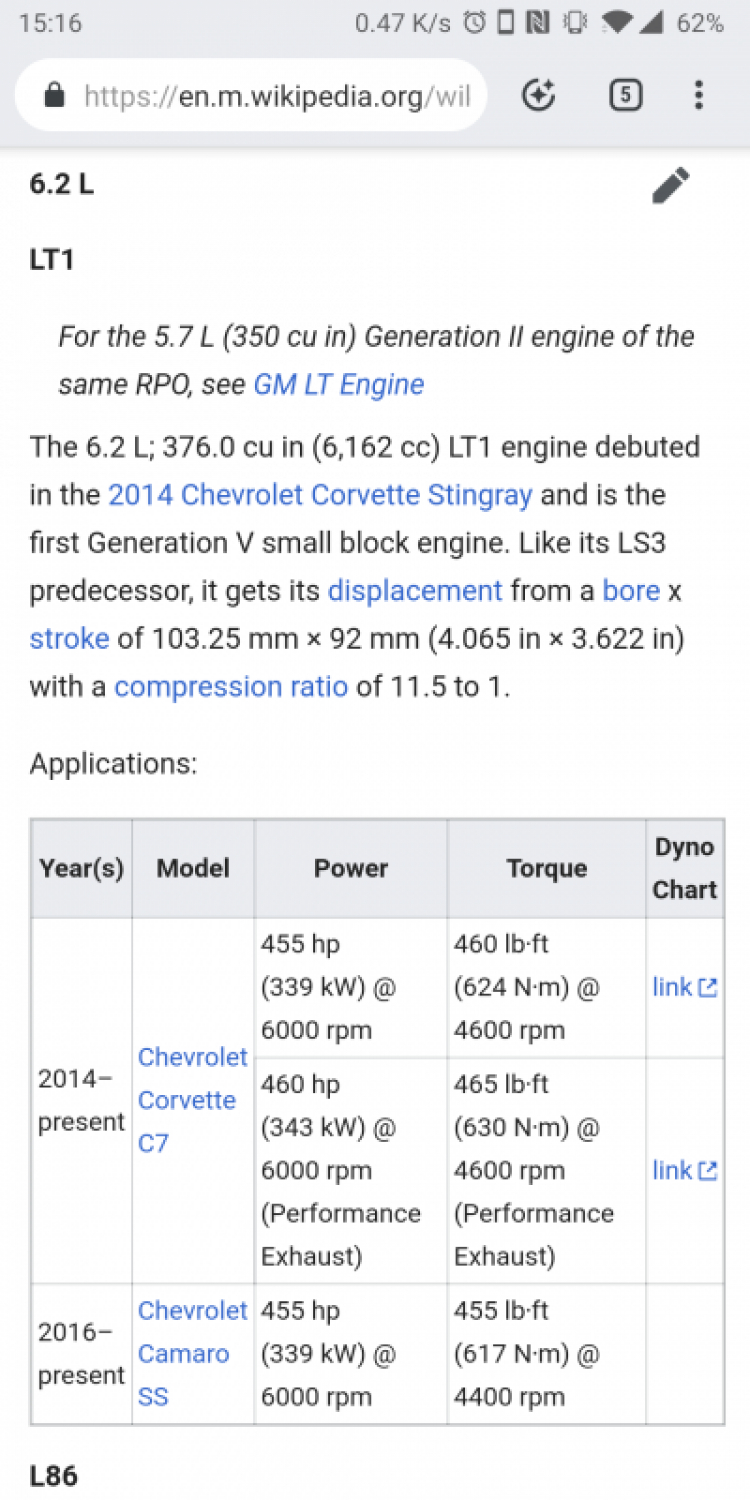Image resolution: width=750 pixels, height=1500 pixels.
Task: Tap the NFC status bar icon
Action: pyautogui.click(x=539, y=23)
